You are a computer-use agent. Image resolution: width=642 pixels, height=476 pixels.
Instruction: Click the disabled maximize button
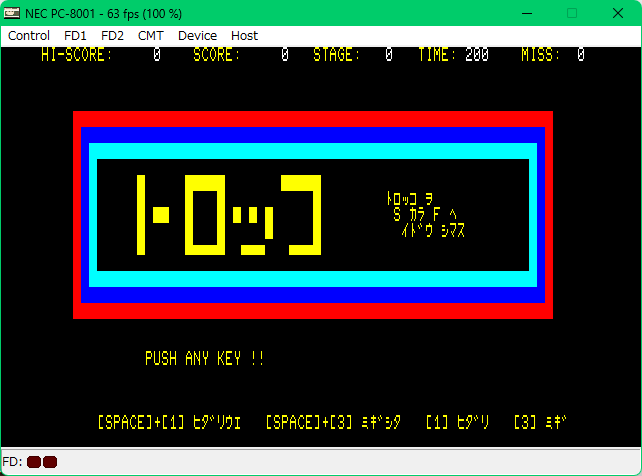click(572, 14)
